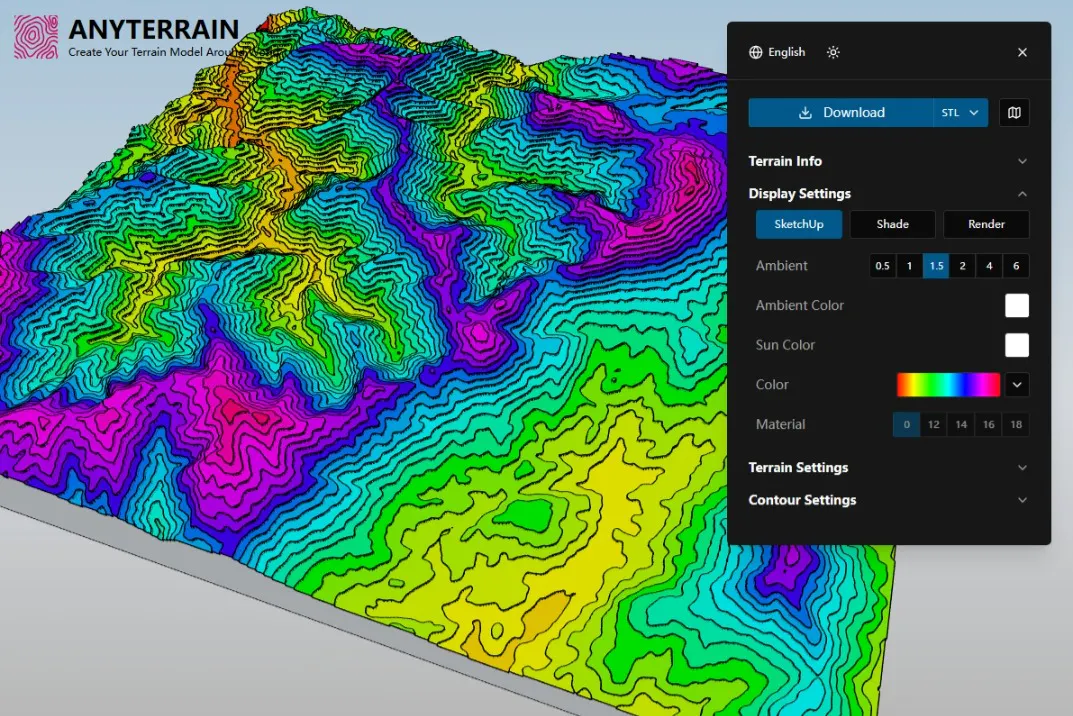The width and height of the screenshot is (1073, 716).
Task: Toggle light theme with sun icon
Action: pyautogui.click(x=833, y=53)
